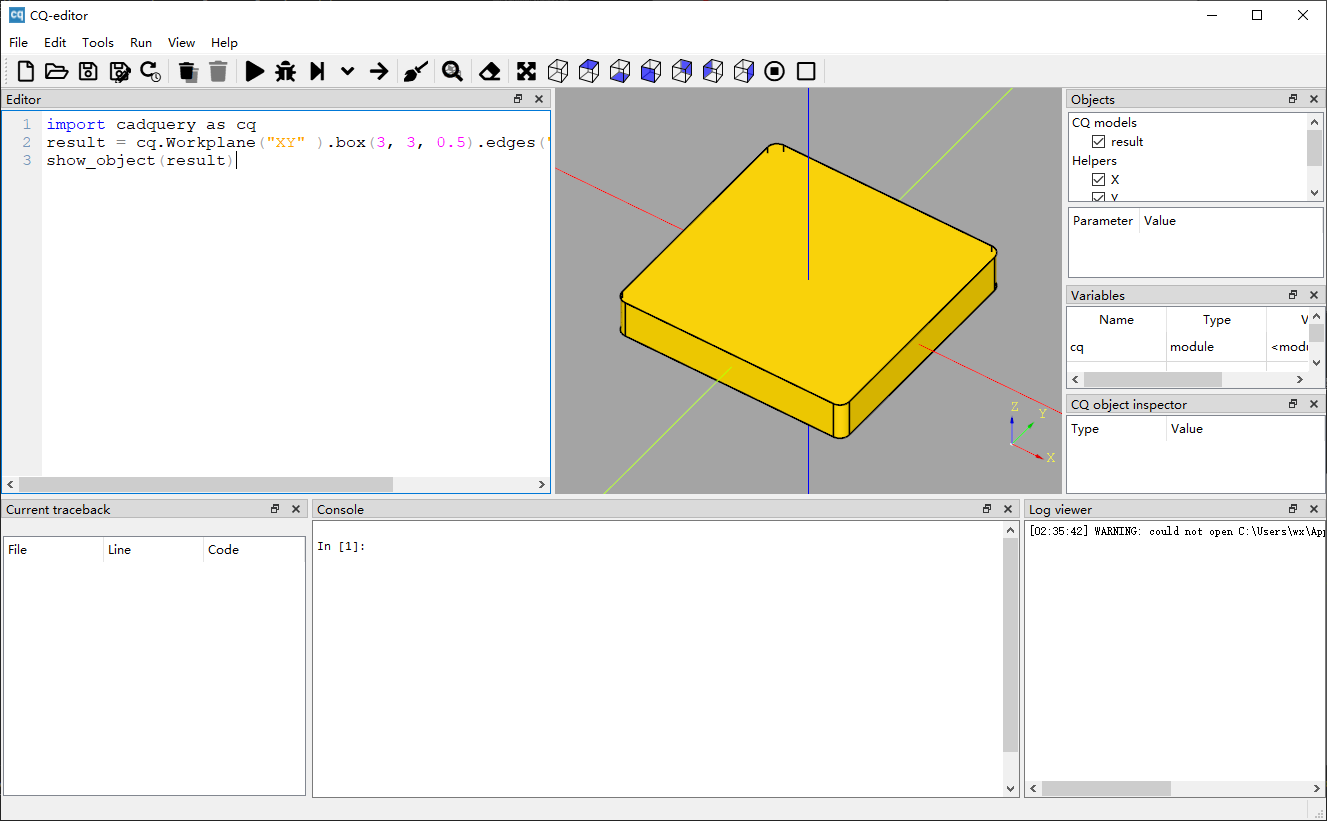Uncheck the result model checkbox
1327x821 pixels.
1099,142
